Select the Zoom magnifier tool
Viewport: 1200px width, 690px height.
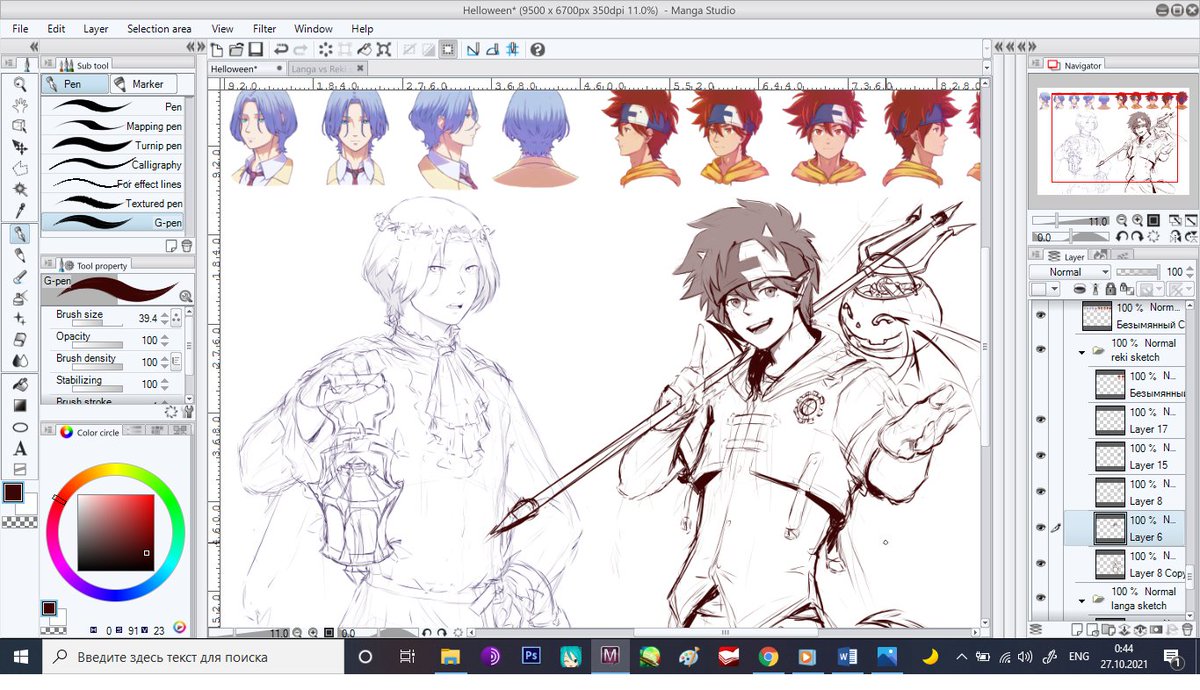pyautogui.click(x=19, y=84)
